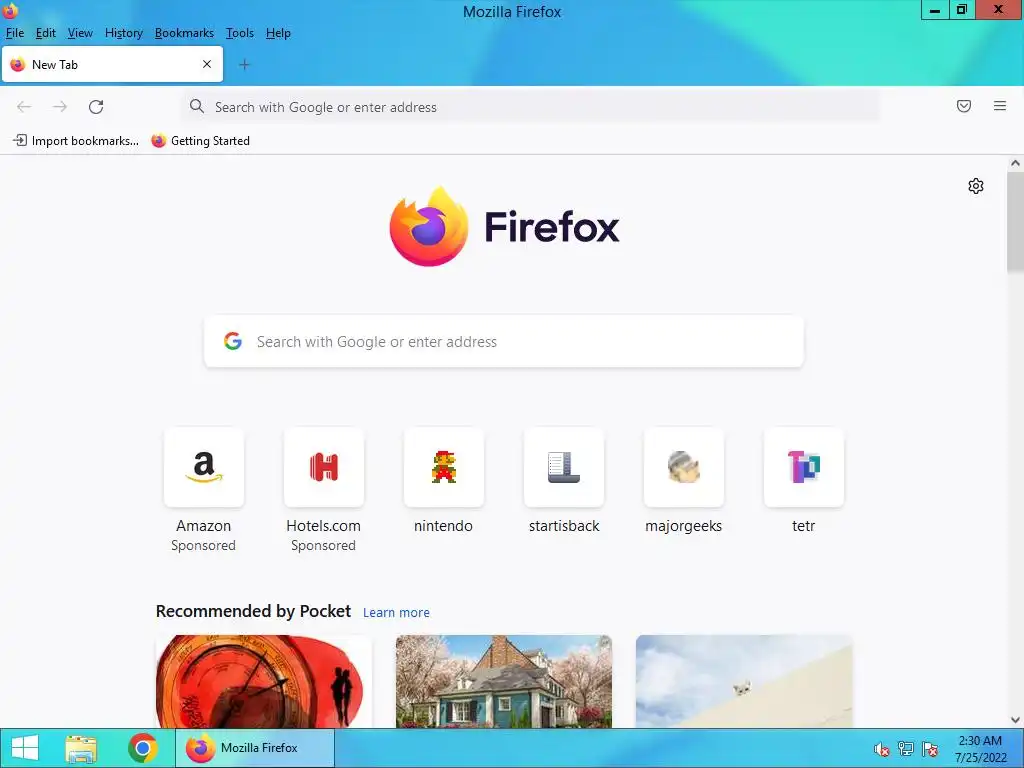Viewport: 1024px width, 768px height.
Task: Click the taskbar clock showing 2:30 AM
Action: point(980,749)
